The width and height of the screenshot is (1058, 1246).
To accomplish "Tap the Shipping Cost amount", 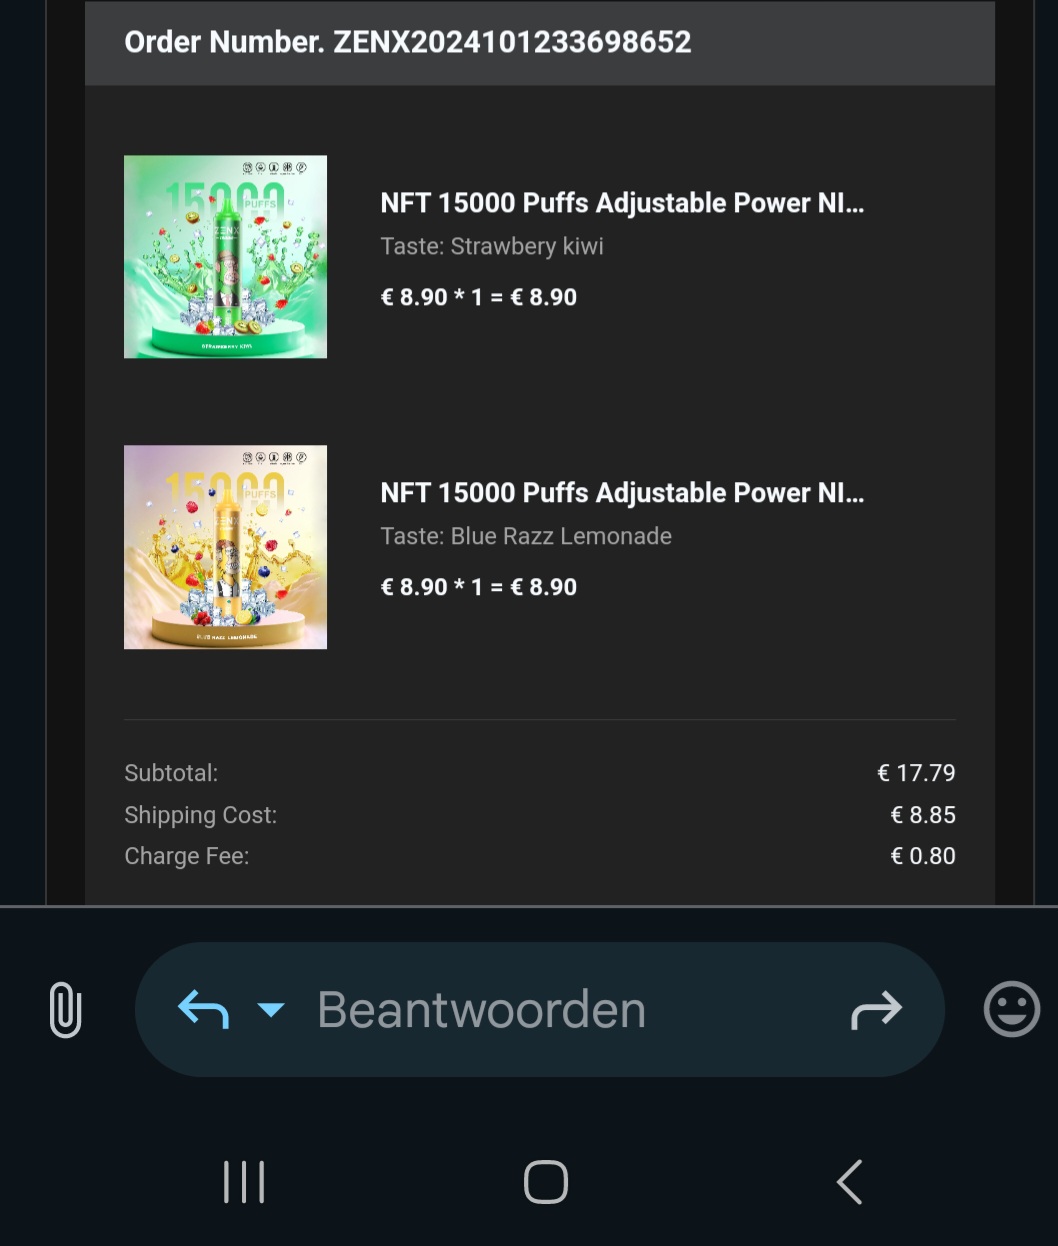I will coord(923,814).
